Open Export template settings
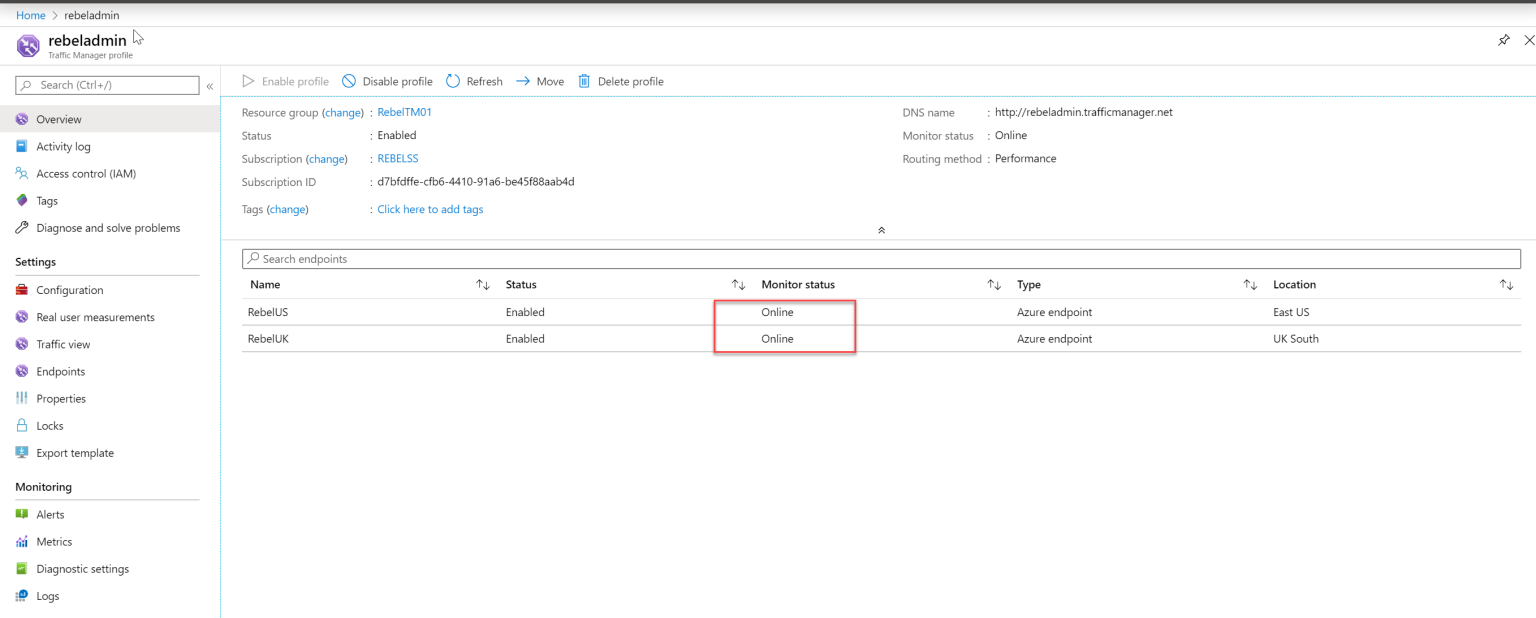1536x618 pixels. click(x=74, y=452)
